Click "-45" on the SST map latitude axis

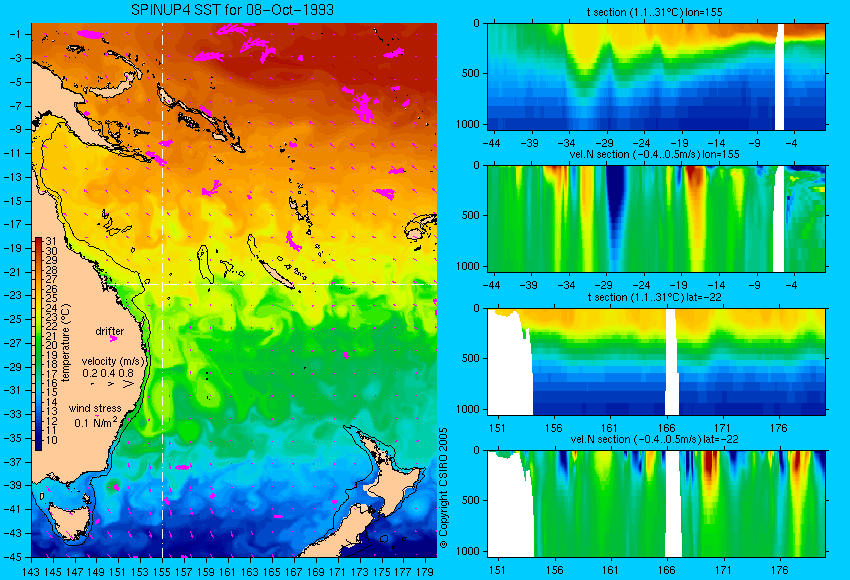coord(13,557)
